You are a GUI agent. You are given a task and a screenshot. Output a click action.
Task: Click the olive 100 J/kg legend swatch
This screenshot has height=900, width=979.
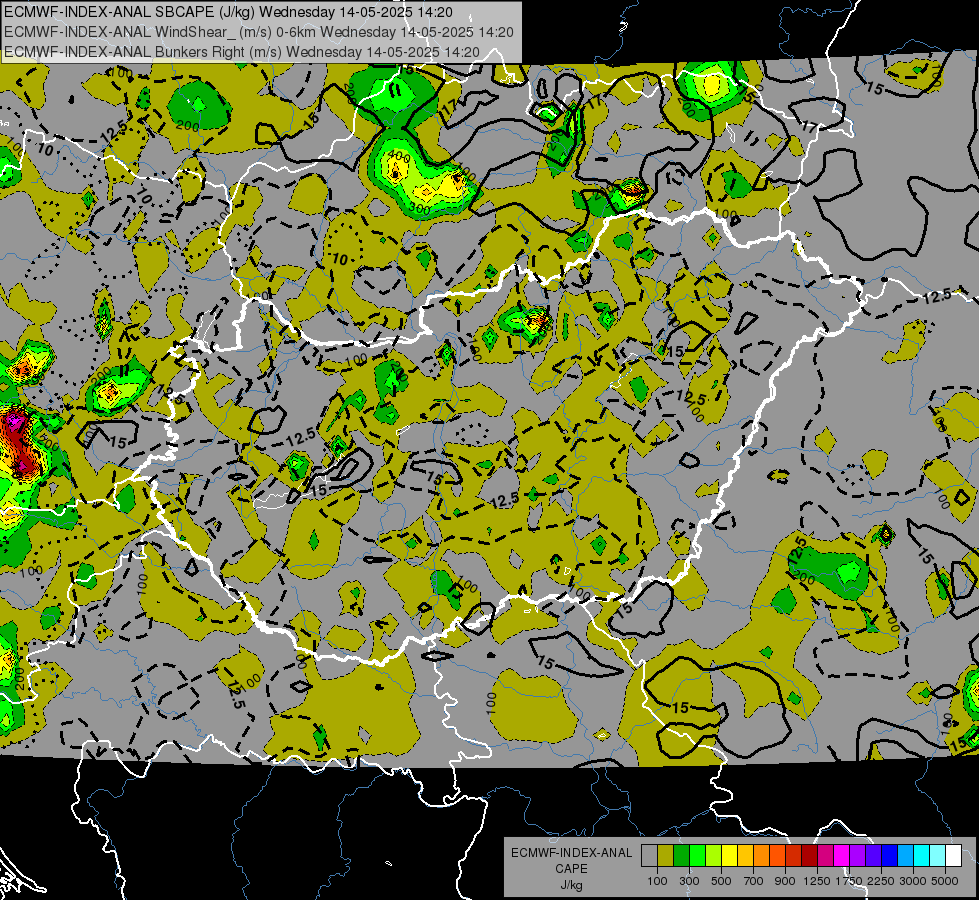(666, 856)
